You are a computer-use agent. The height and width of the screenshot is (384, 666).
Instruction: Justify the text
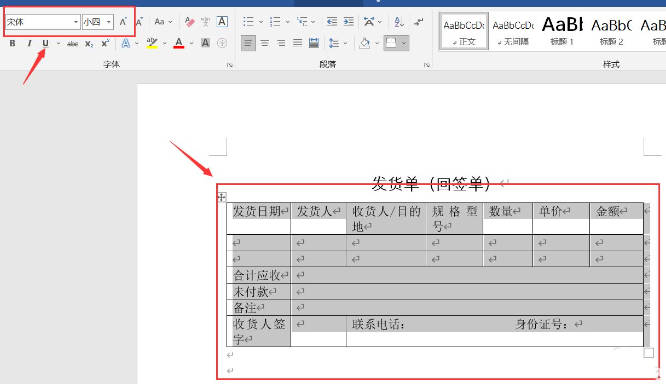click(x=297, y=43)
